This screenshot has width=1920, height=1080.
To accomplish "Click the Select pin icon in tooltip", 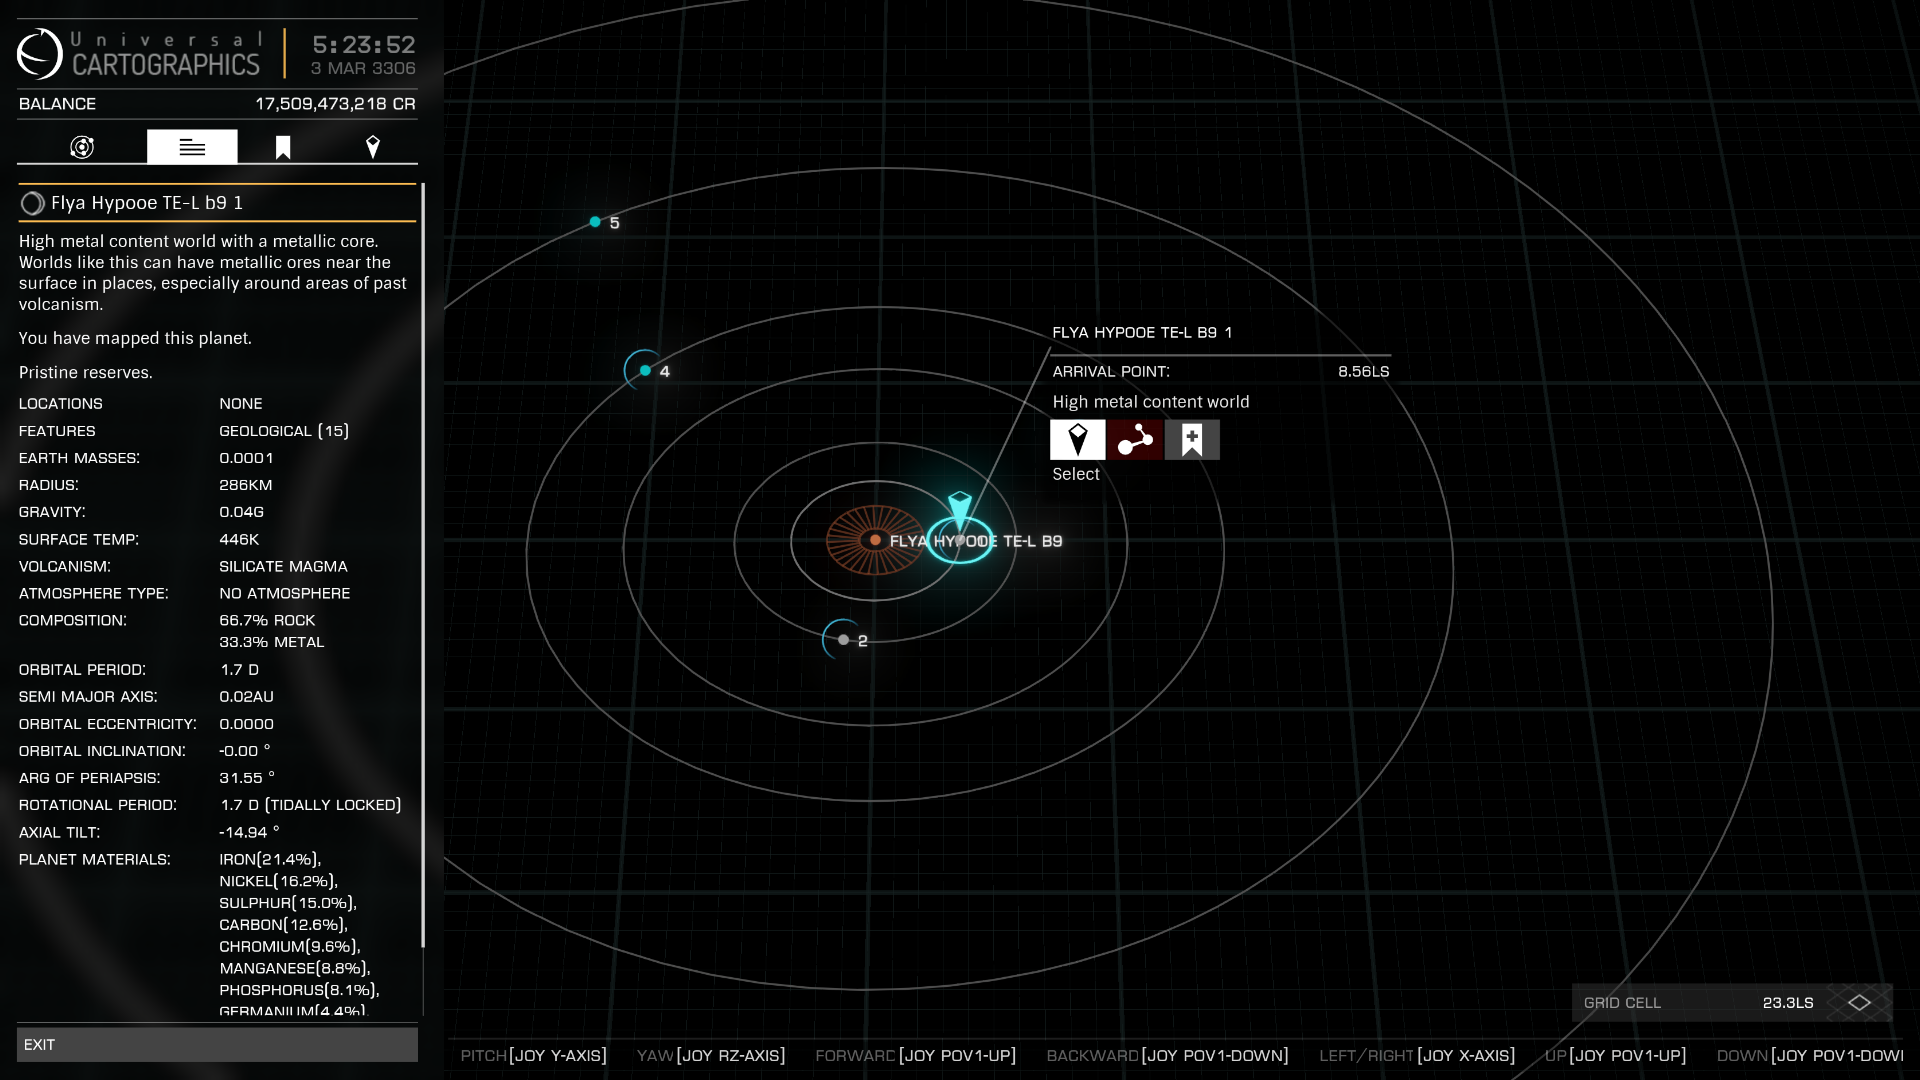I will click(1077, 440).
